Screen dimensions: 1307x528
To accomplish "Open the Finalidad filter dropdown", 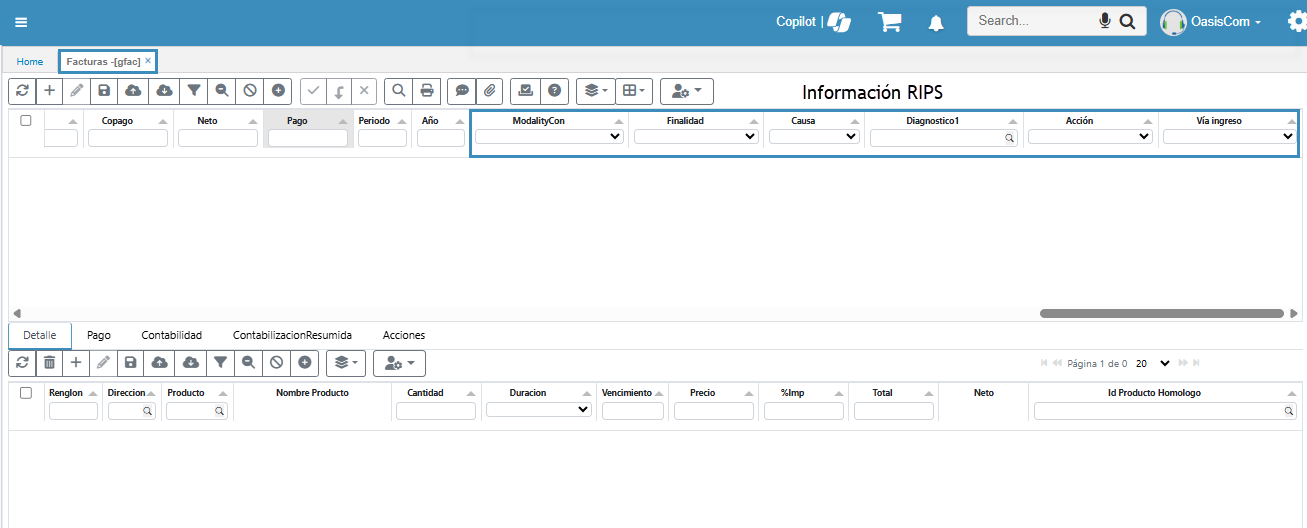I will pyautogui.click(x=696, y=137).
